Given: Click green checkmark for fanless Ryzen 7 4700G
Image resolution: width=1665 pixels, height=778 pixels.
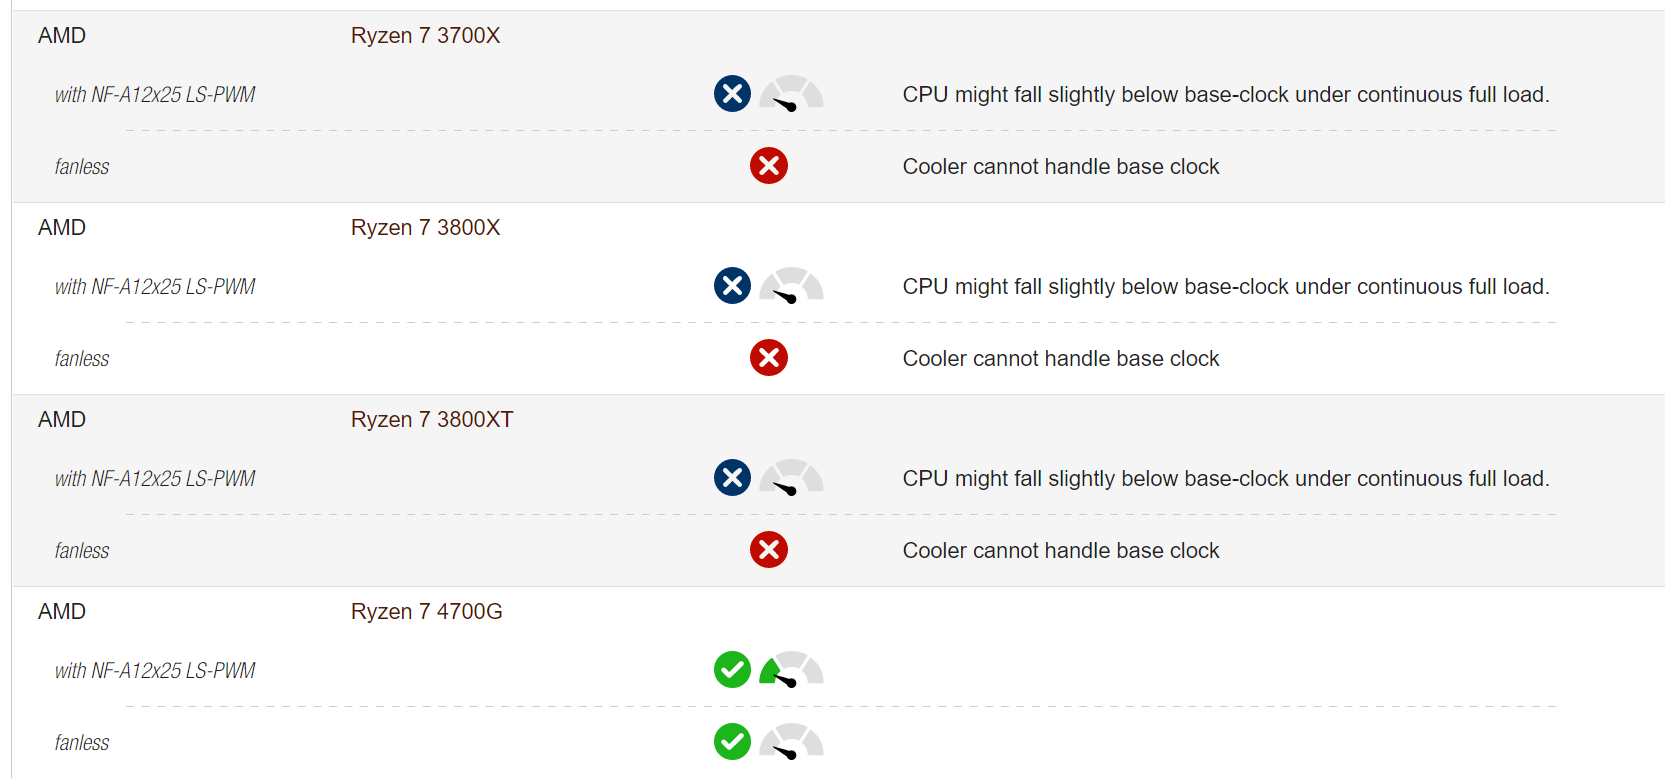Looking at the screenshot, I should (x=732, y=742).
